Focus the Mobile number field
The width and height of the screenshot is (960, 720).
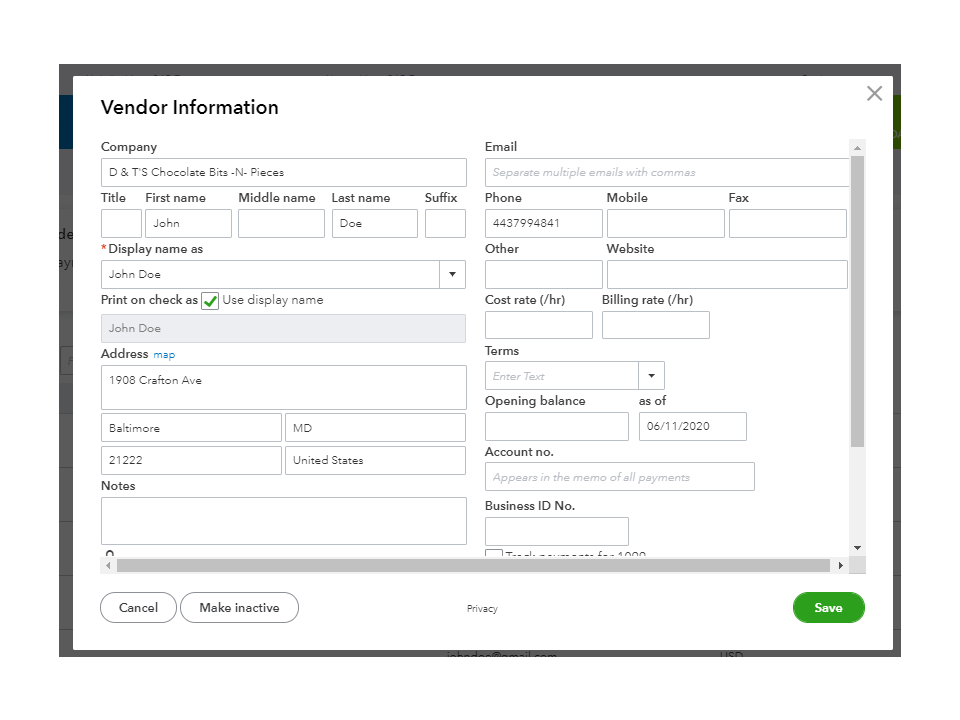pos(666,223)
